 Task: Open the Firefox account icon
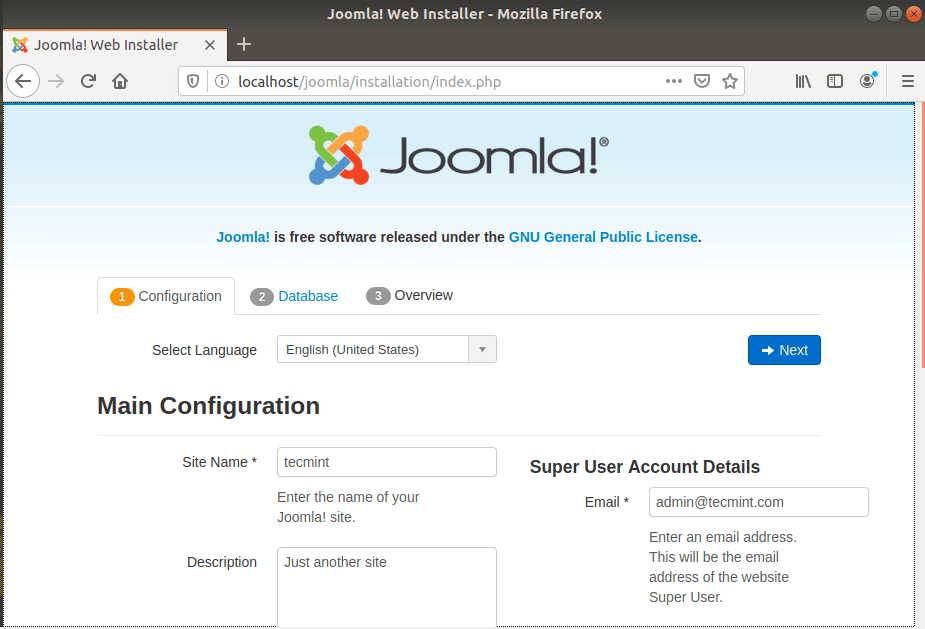[867, 81]
